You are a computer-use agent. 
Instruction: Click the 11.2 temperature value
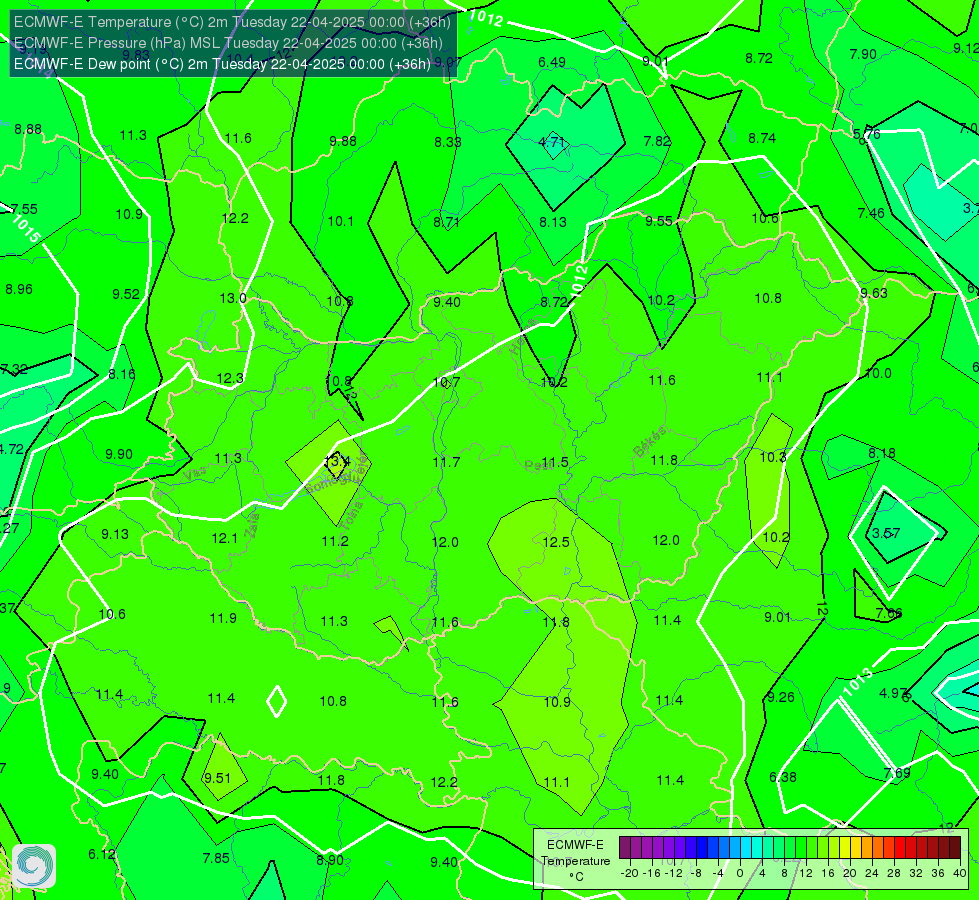[x=335, y=541]
